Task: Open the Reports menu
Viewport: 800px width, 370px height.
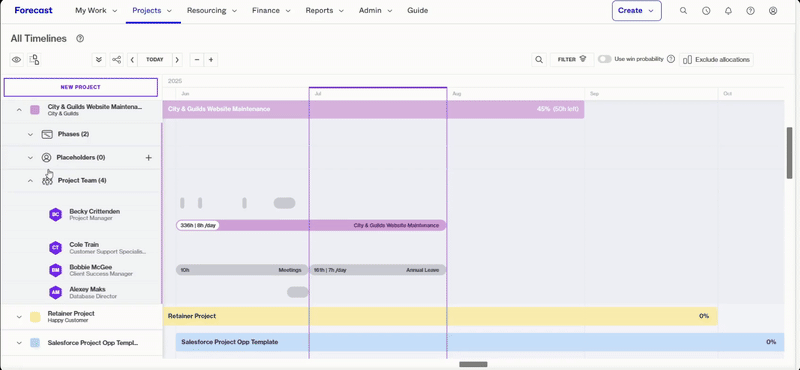Action: [324, 10]
